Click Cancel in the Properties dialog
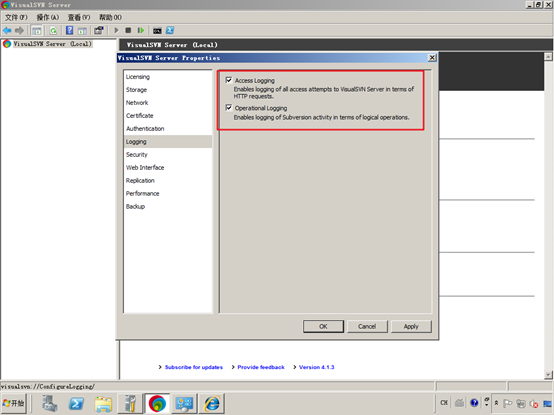 coord(367,326)
